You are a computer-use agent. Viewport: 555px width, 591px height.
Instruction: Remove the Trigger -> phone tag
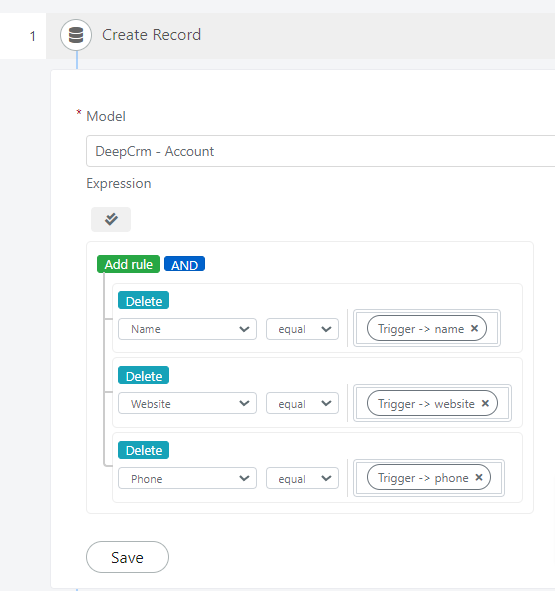pos(479,478)
